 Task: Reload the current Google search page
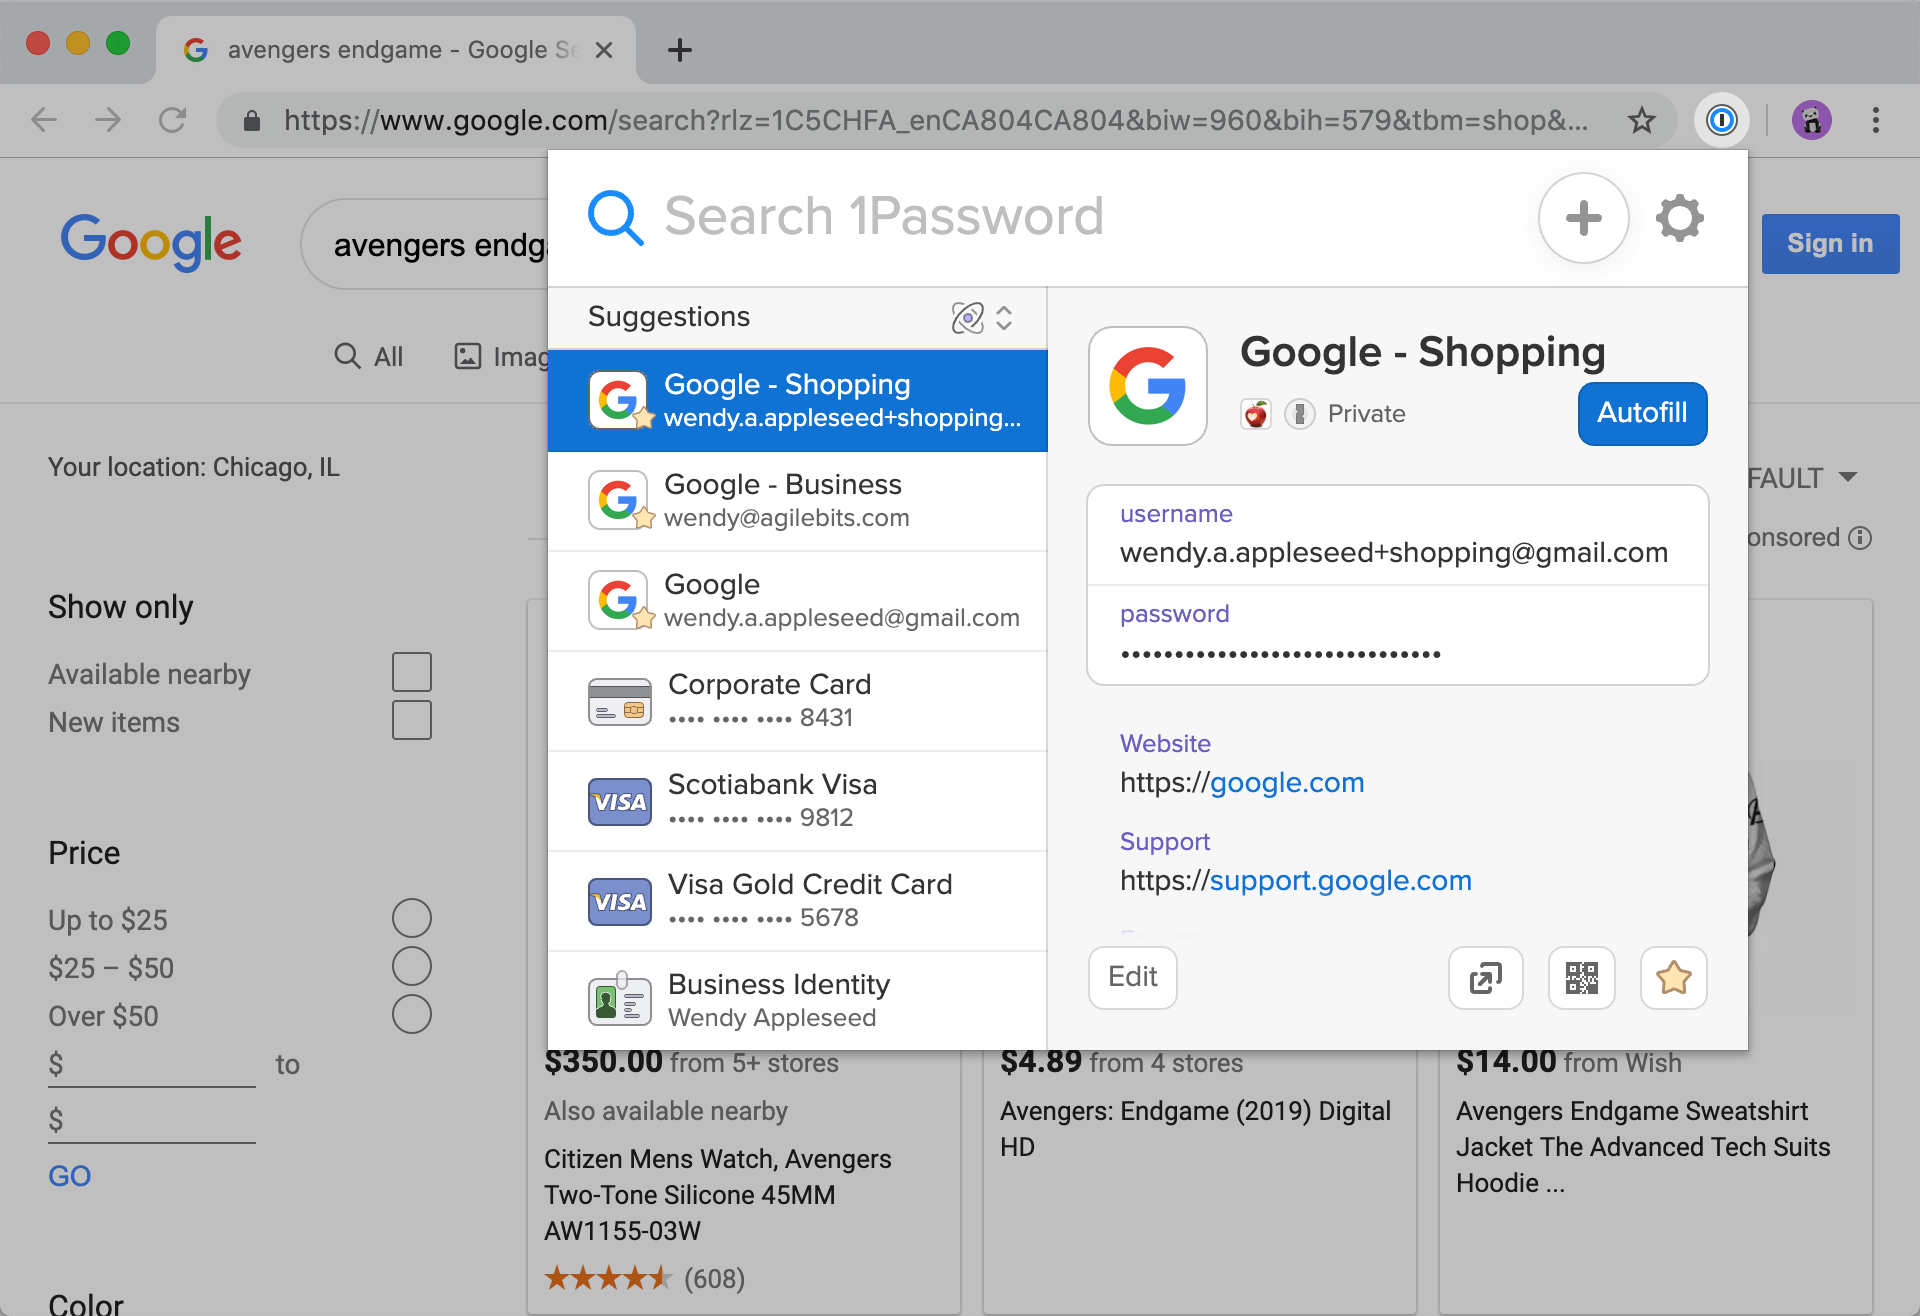point(172,120)
